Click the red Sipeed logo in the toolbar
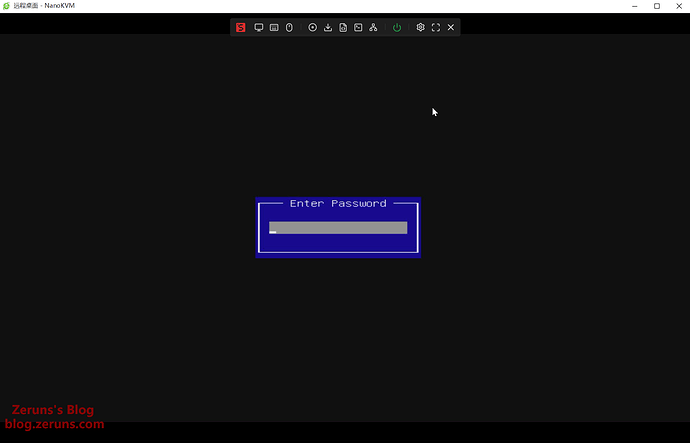690x445 pixels. coord(241,28)
